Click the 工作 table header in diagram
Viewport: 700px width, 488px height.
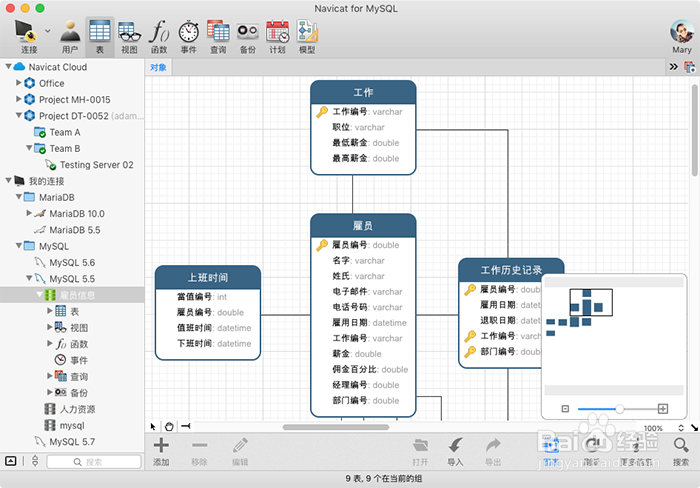[363, 92]
